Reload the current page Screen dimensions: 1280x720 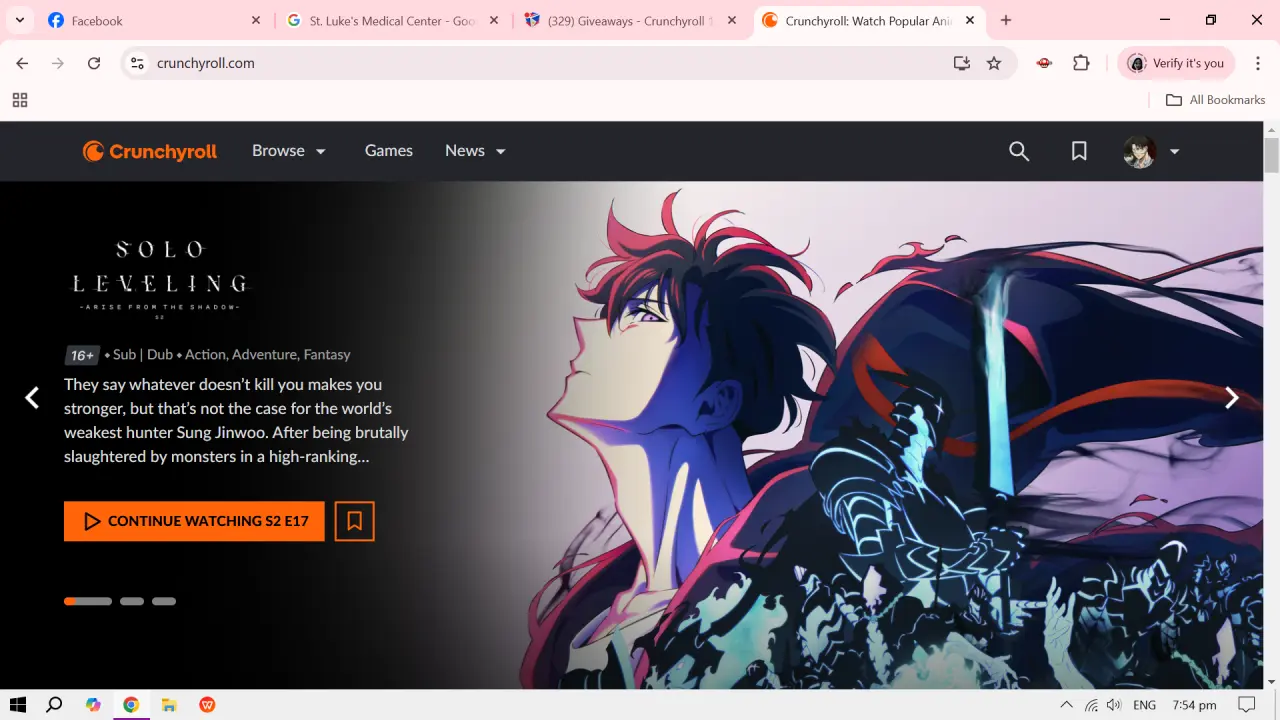coord(94,63)
